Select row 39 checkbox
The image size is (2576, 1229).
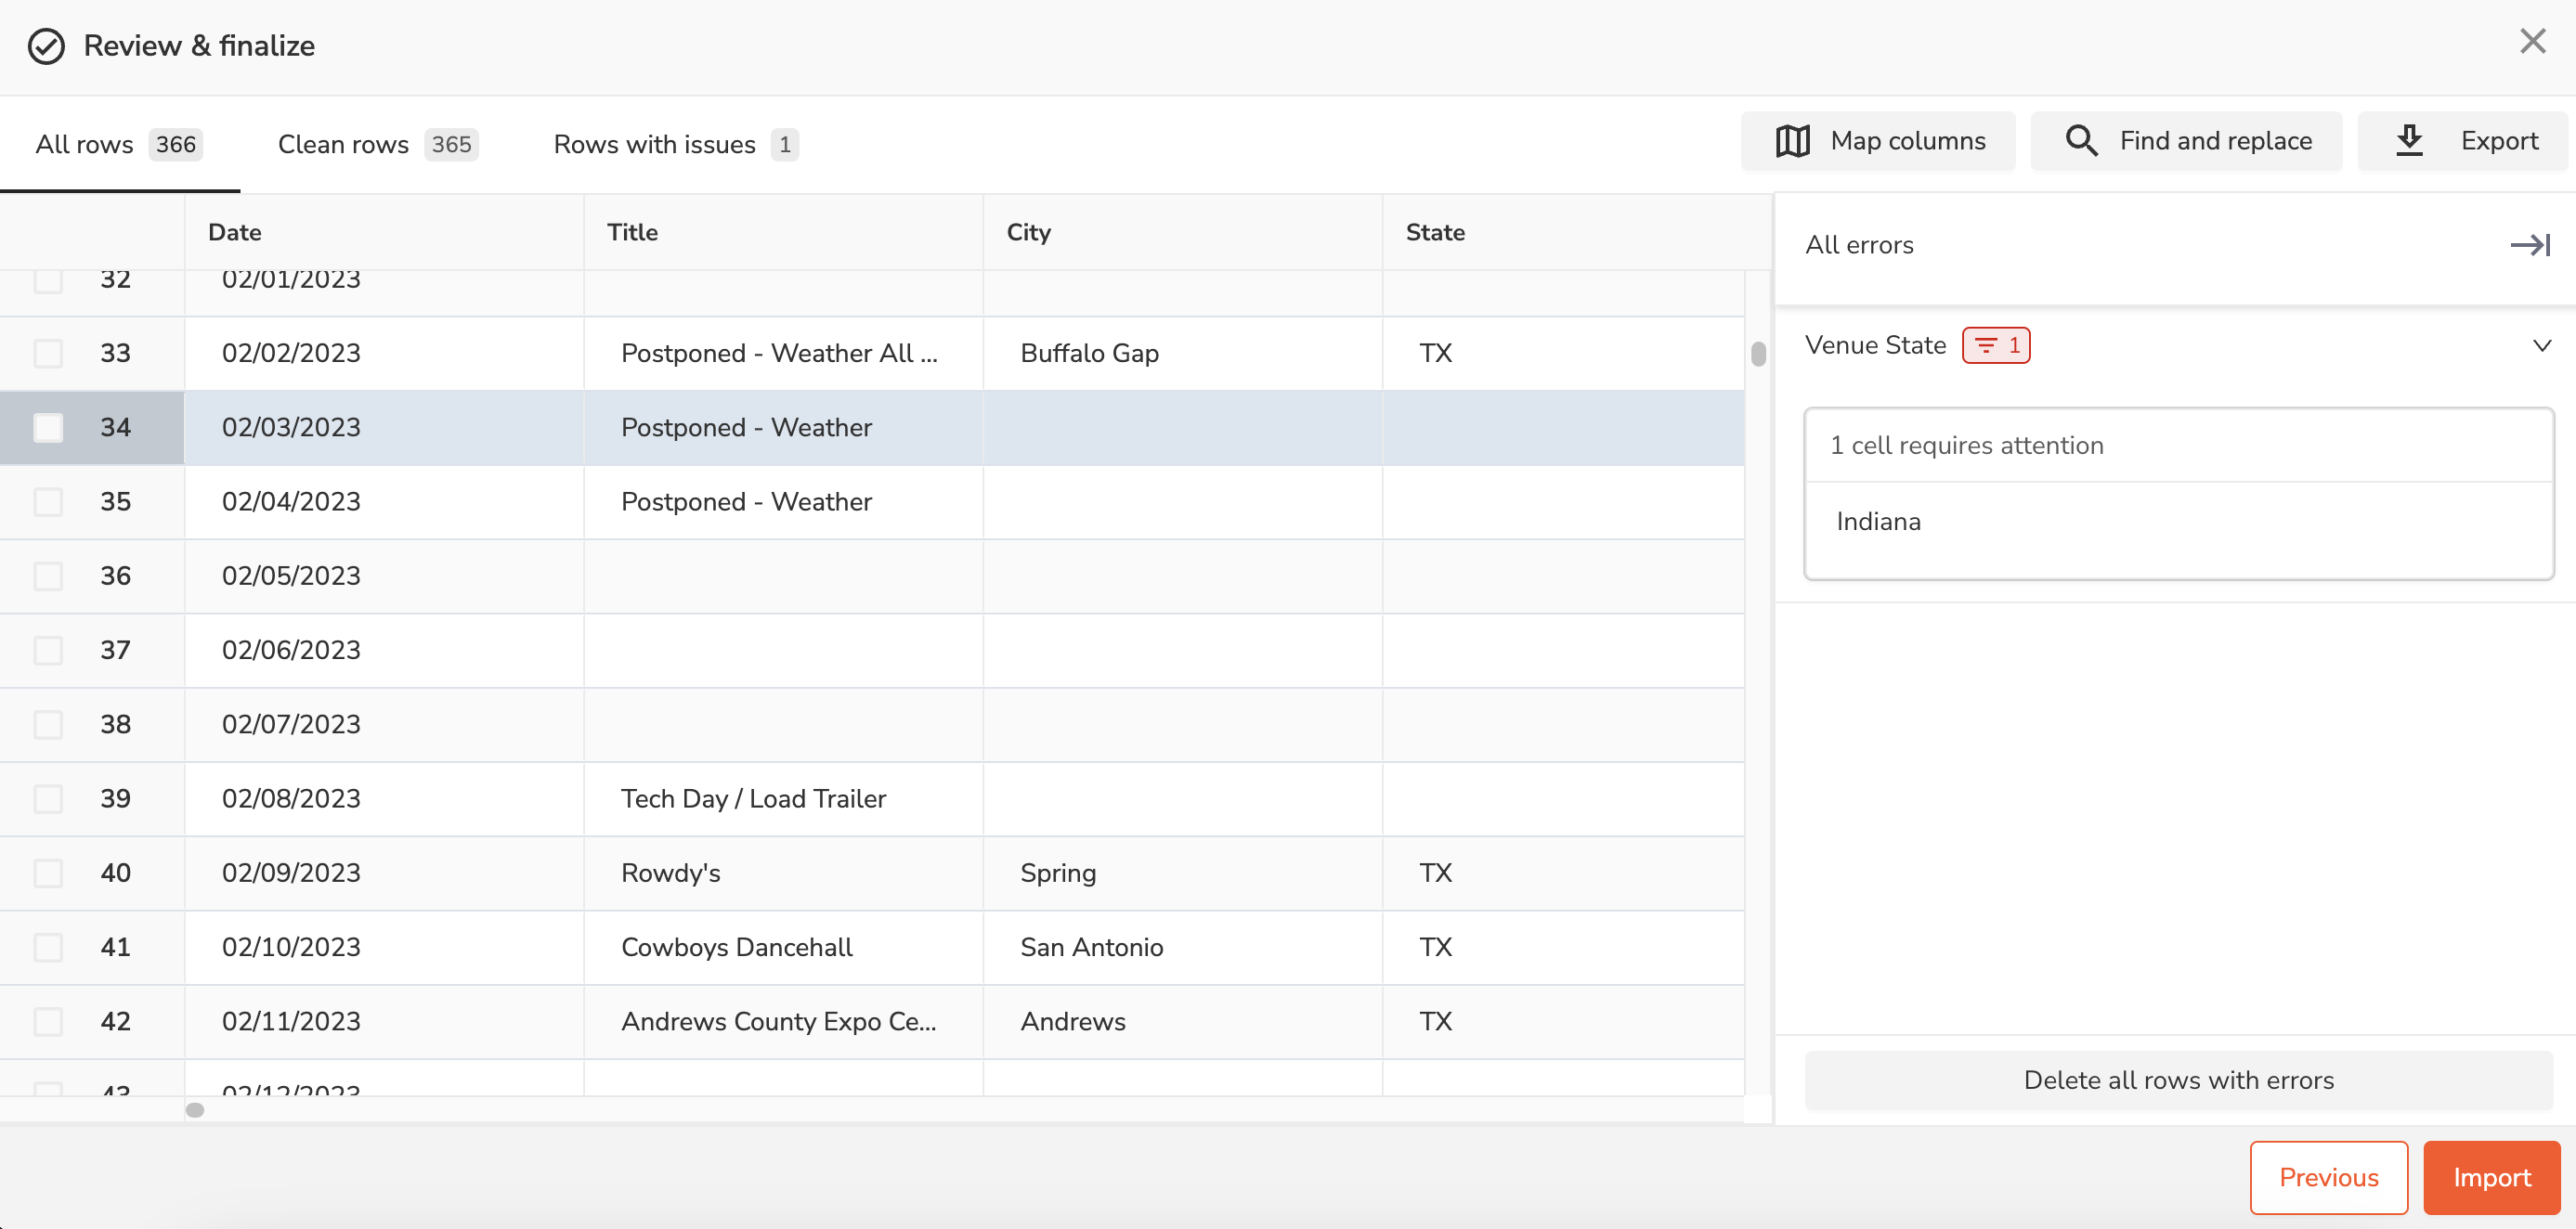pyautogui.click(x=48, y=798)
